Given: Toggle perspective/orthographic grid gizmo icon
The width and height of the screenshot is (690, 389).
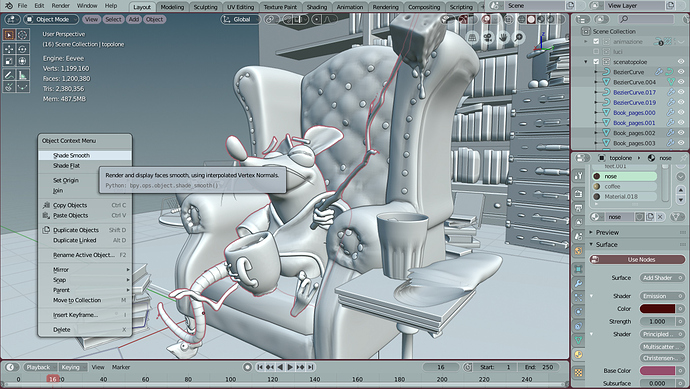Looking at the screenshot, I should click(472, 38).
